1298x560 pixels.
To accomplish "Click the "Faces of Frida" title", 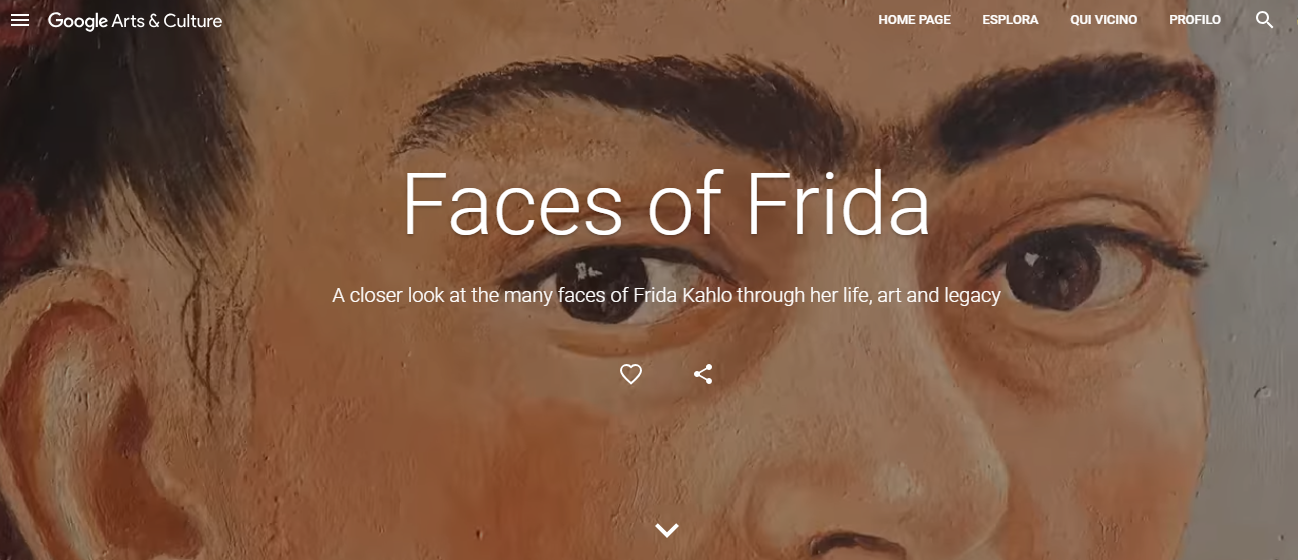I will pyautogui.click(x=665, y=204).
